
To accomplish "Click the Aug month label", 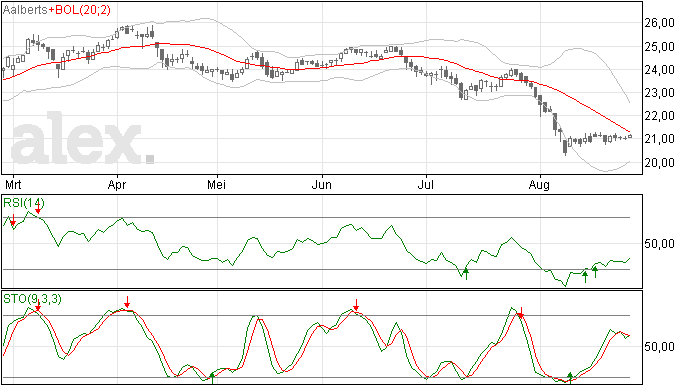I will point(540,185).
